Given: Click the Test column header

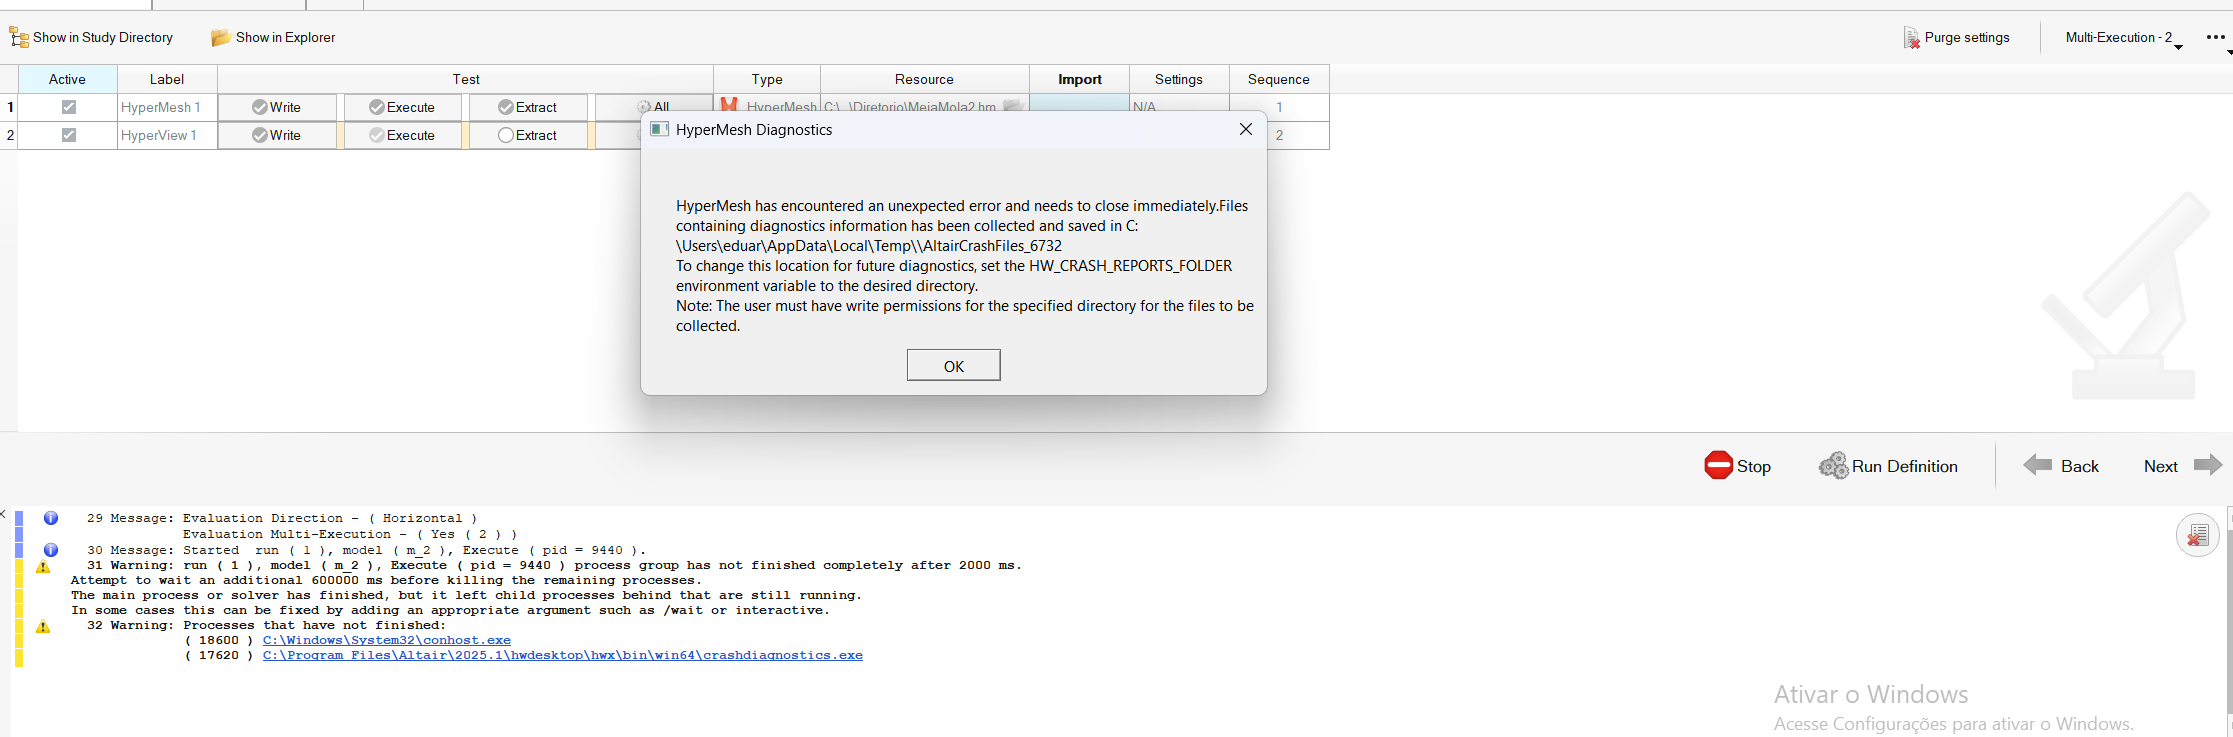Looking at the screenshot, I should click(466, 79).
